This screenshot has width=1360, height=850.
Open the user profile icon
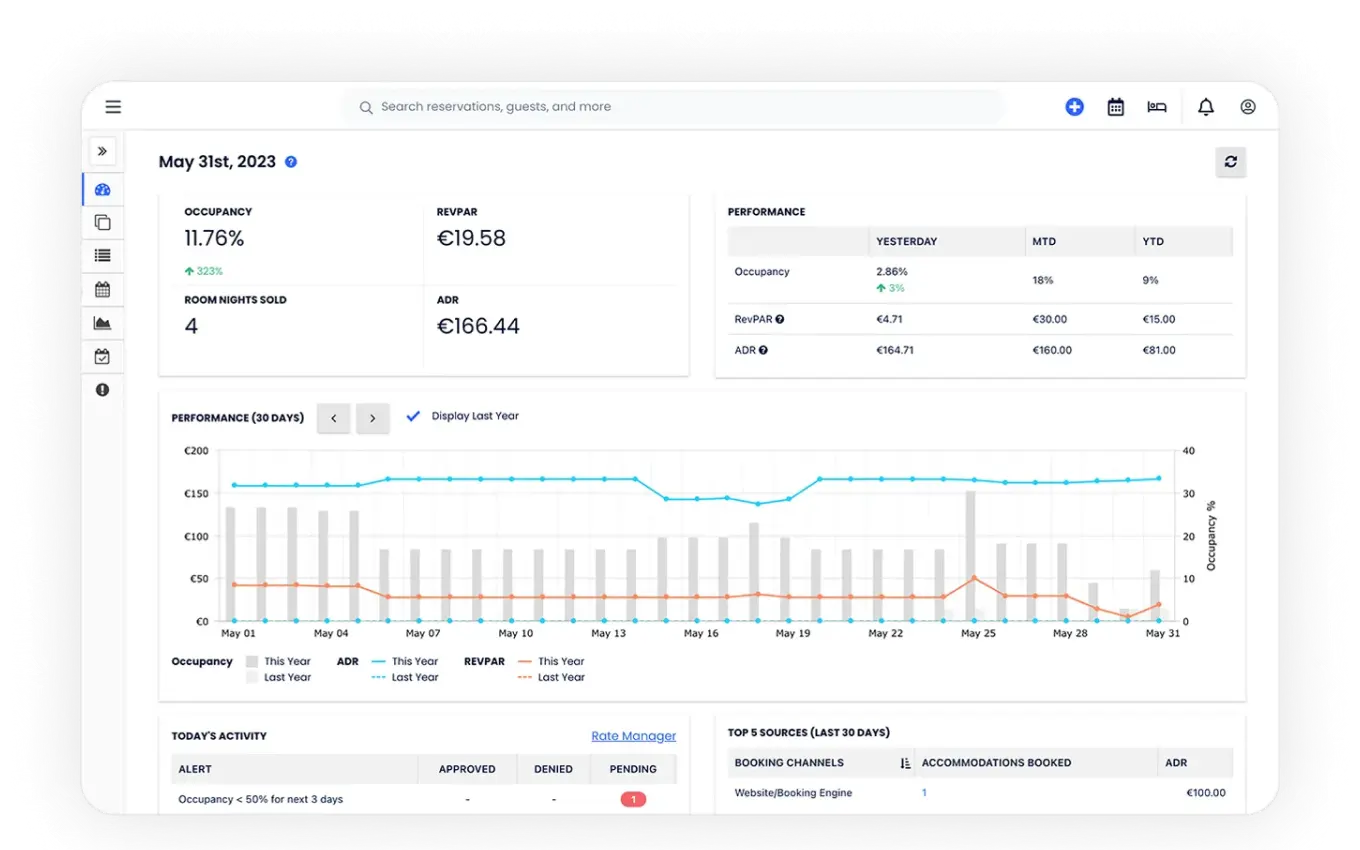point(1247,106)
